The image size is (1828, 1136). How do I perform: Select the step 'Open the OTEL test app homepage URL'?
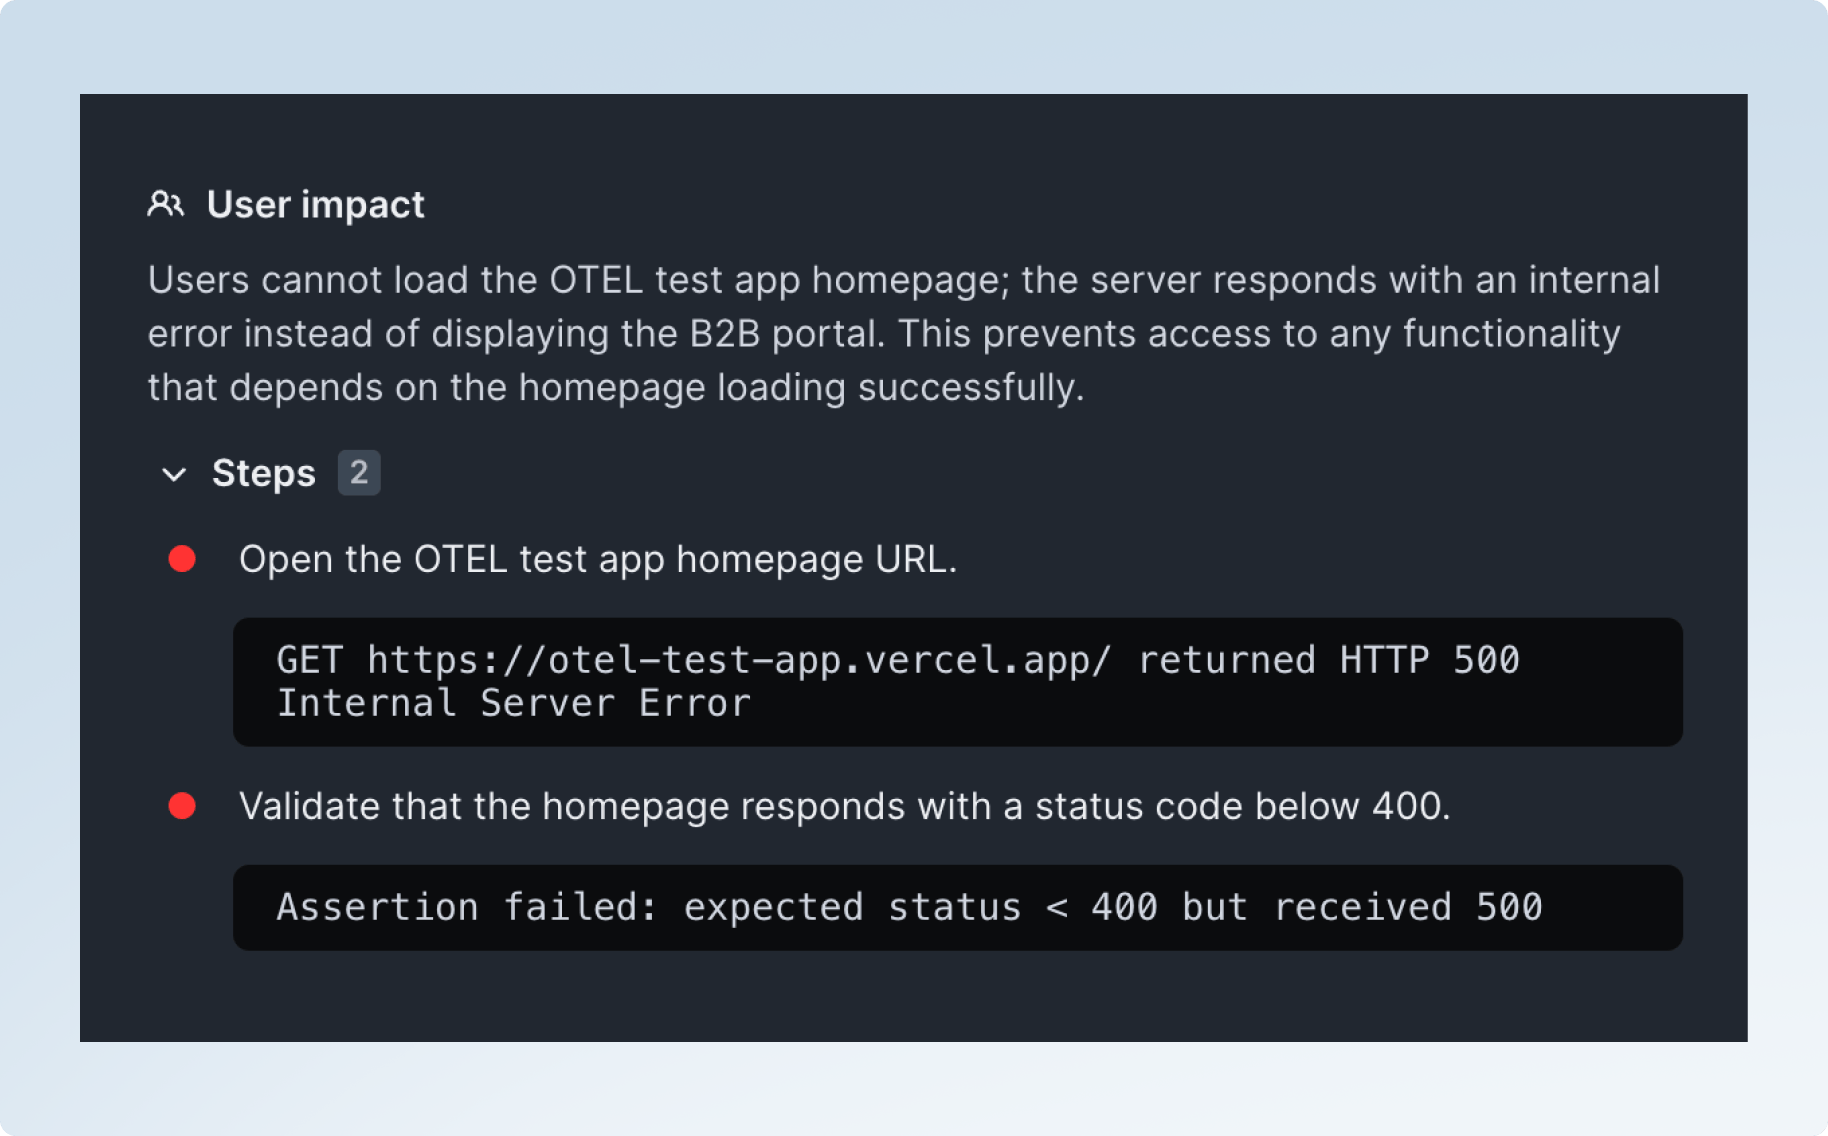coord(597,559)
